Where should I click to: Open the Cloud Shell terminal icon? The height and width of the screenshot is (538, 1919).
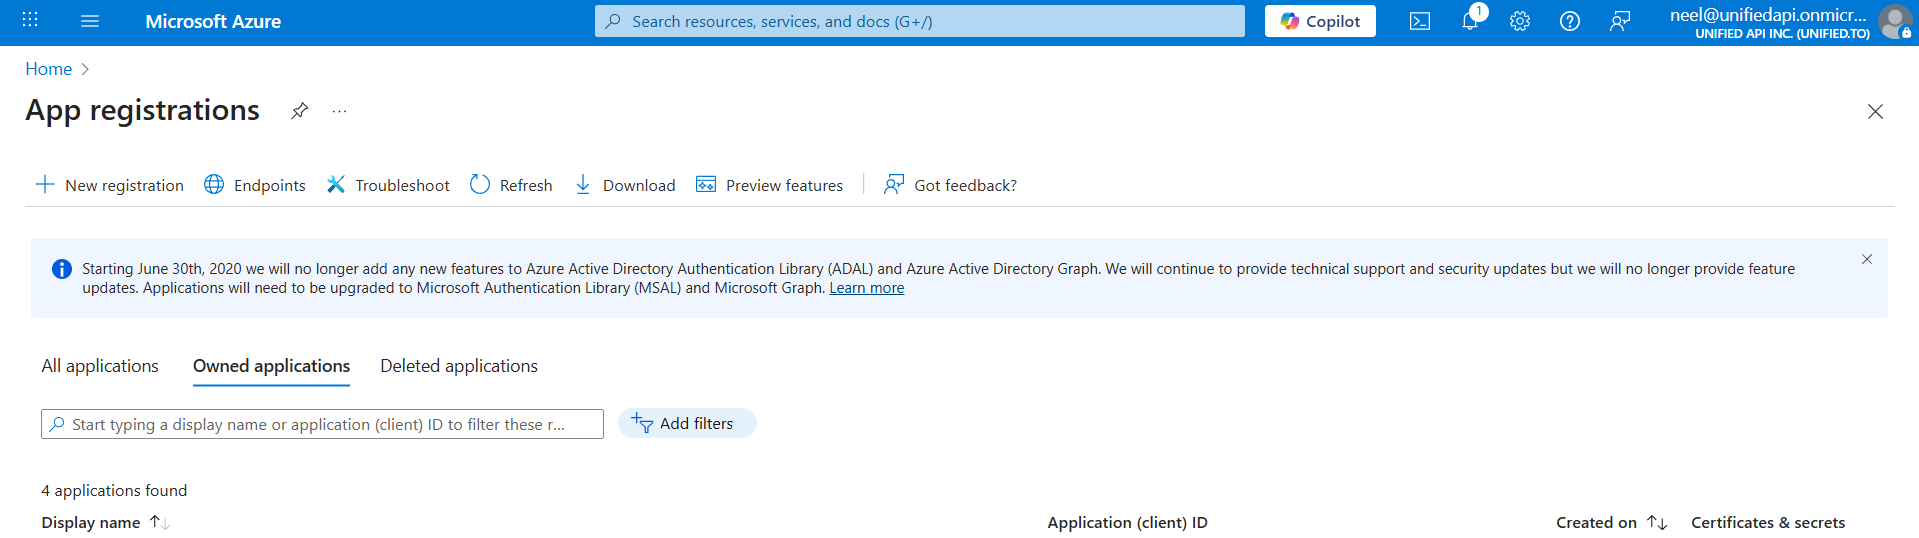click(1419, 21)
